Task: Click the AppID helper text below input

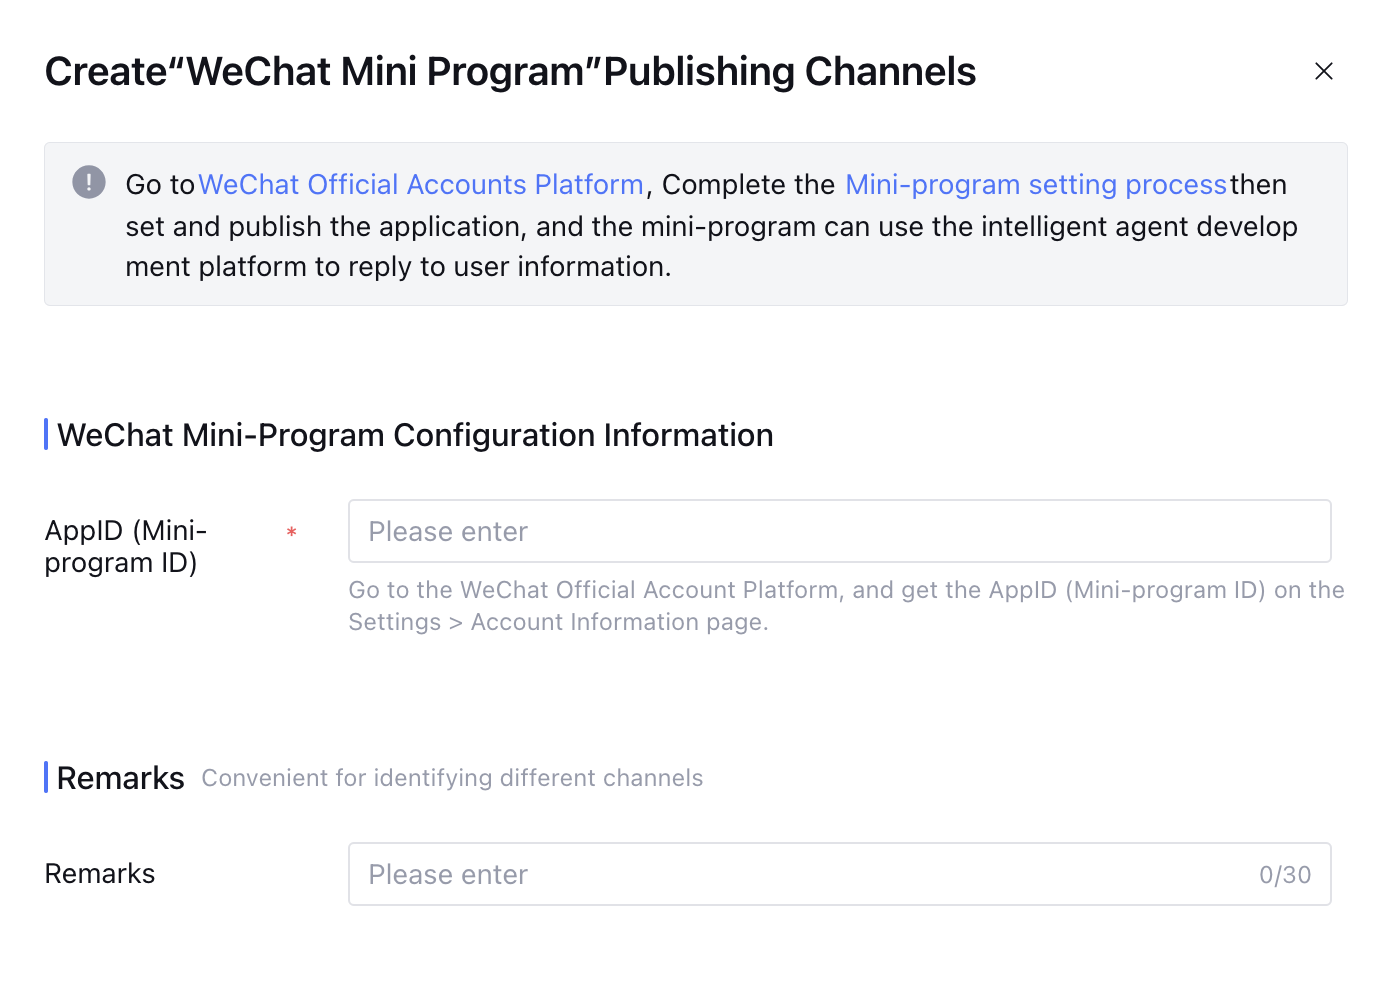Action: tap(845, 590)
